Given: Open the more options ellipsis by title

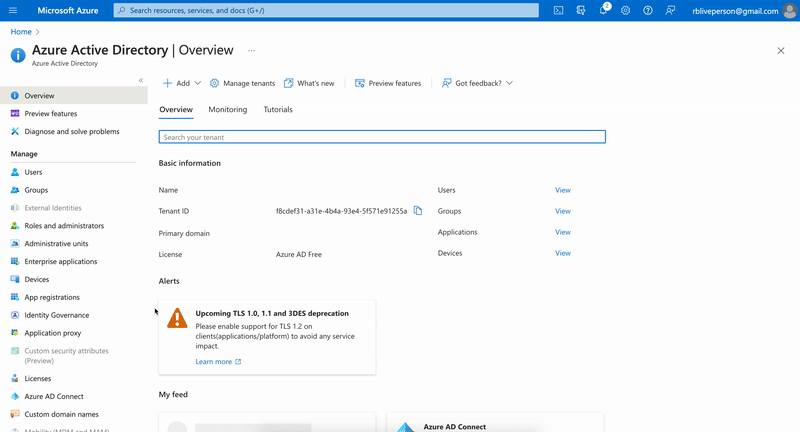Looking at the screenshot, I should 252,50.
